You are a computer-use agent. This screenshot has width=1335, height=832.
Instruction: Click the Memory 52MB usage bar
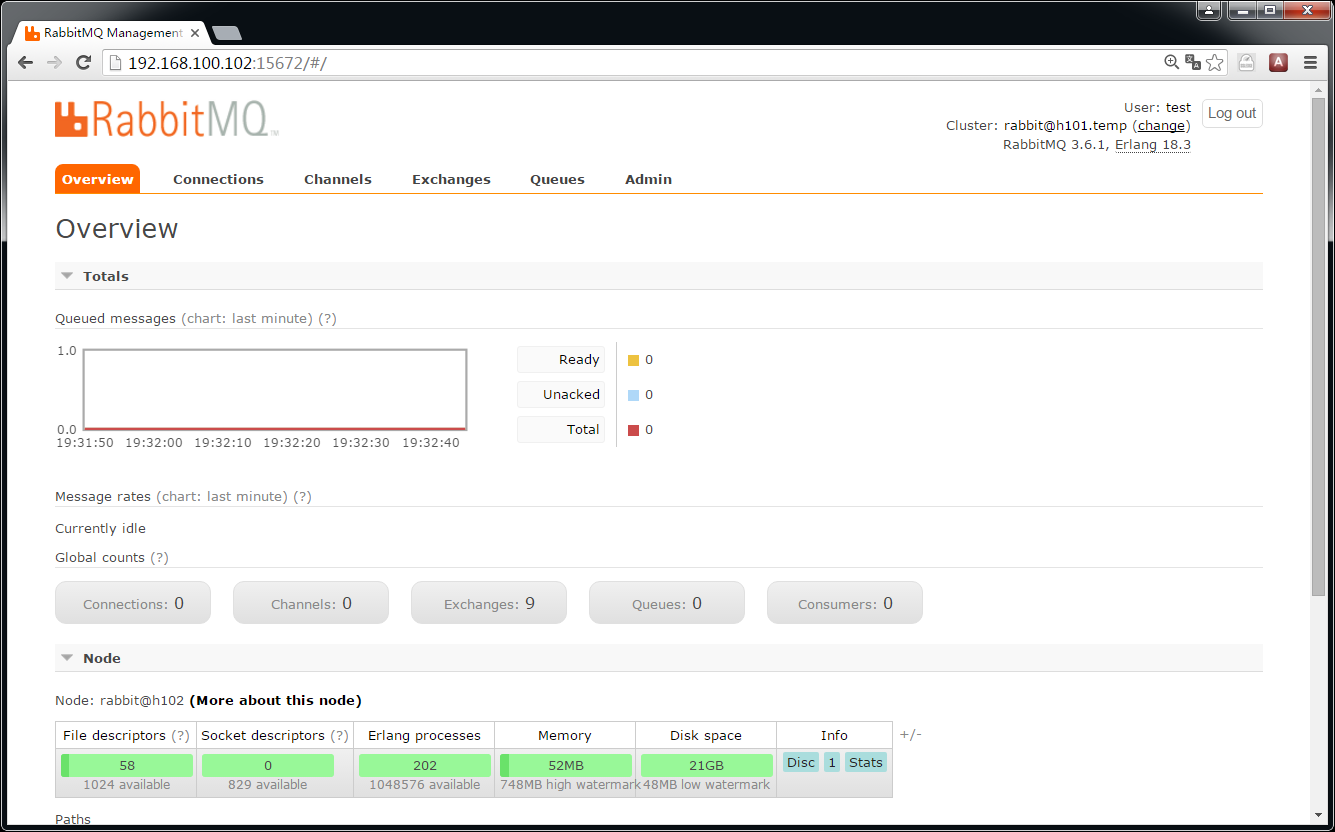point(566,765)
